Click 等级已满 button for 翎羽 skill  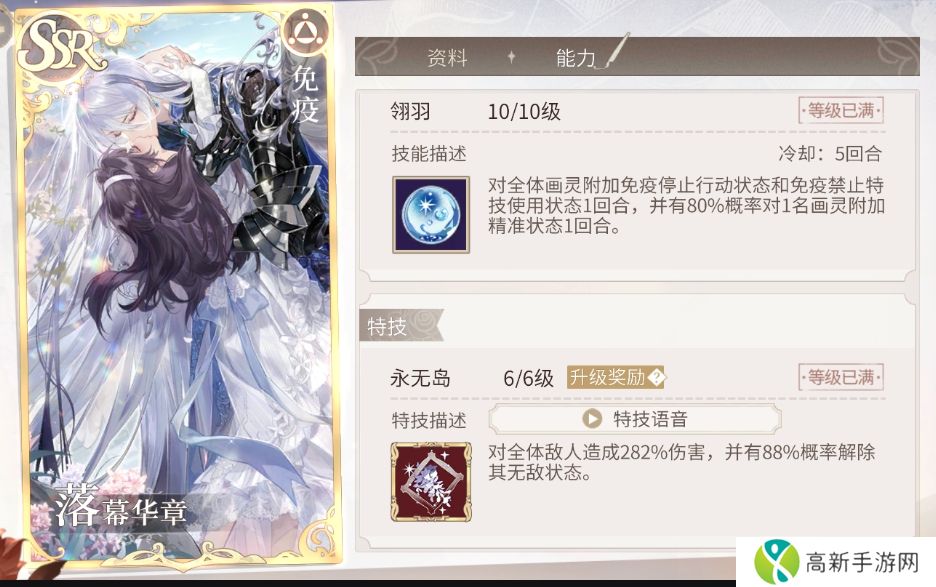[x=840, y=110]
